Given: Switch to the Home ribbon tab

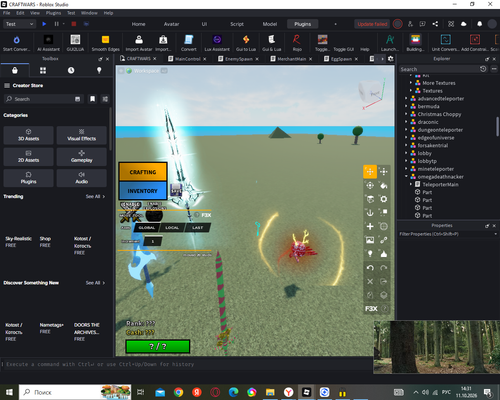Looking at the screenshot, I should click(138, 24).
